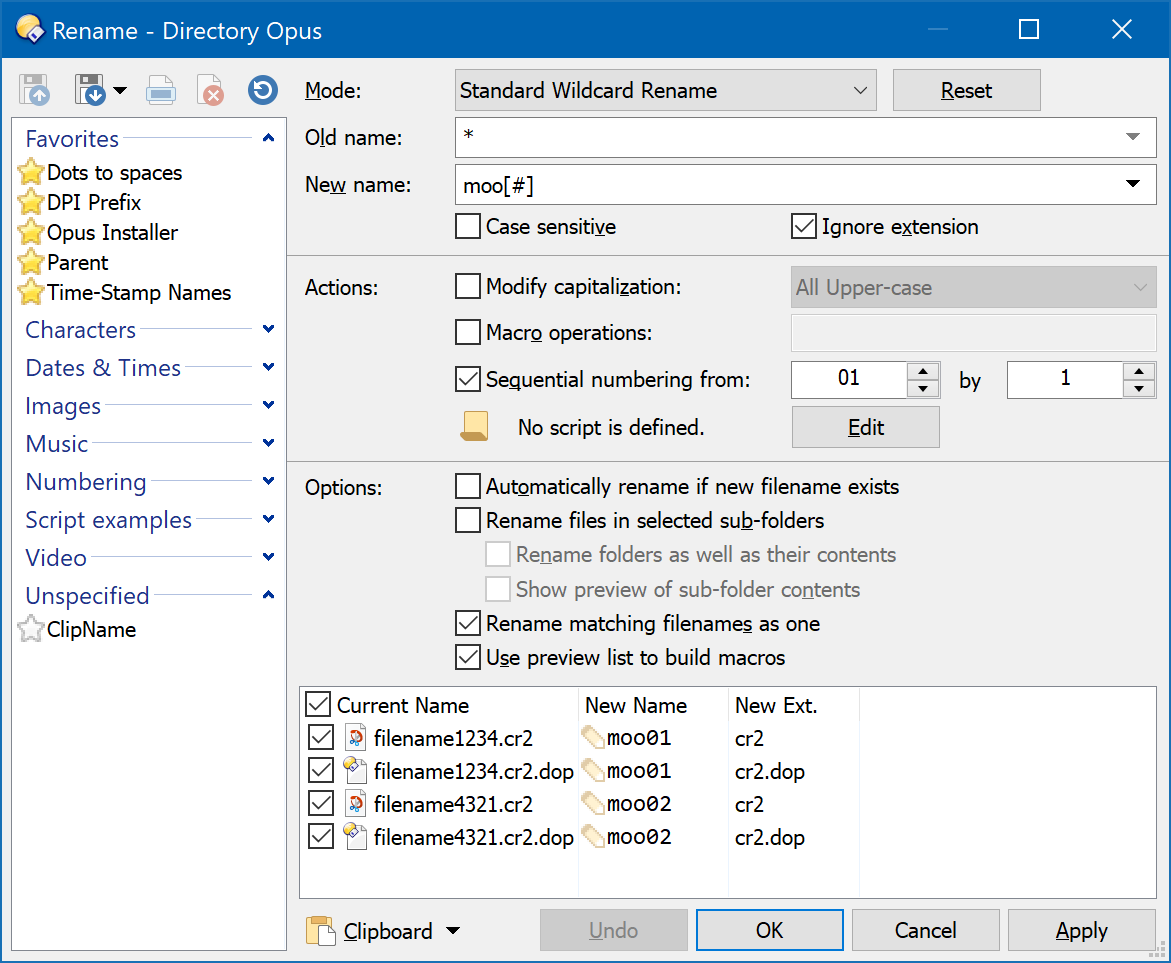Image resolution: width=1171 pixels, height=963 pixels.
Task: Uncheck filename4321.cr2.dop in preview list
Action: click(x=321, y=836)
